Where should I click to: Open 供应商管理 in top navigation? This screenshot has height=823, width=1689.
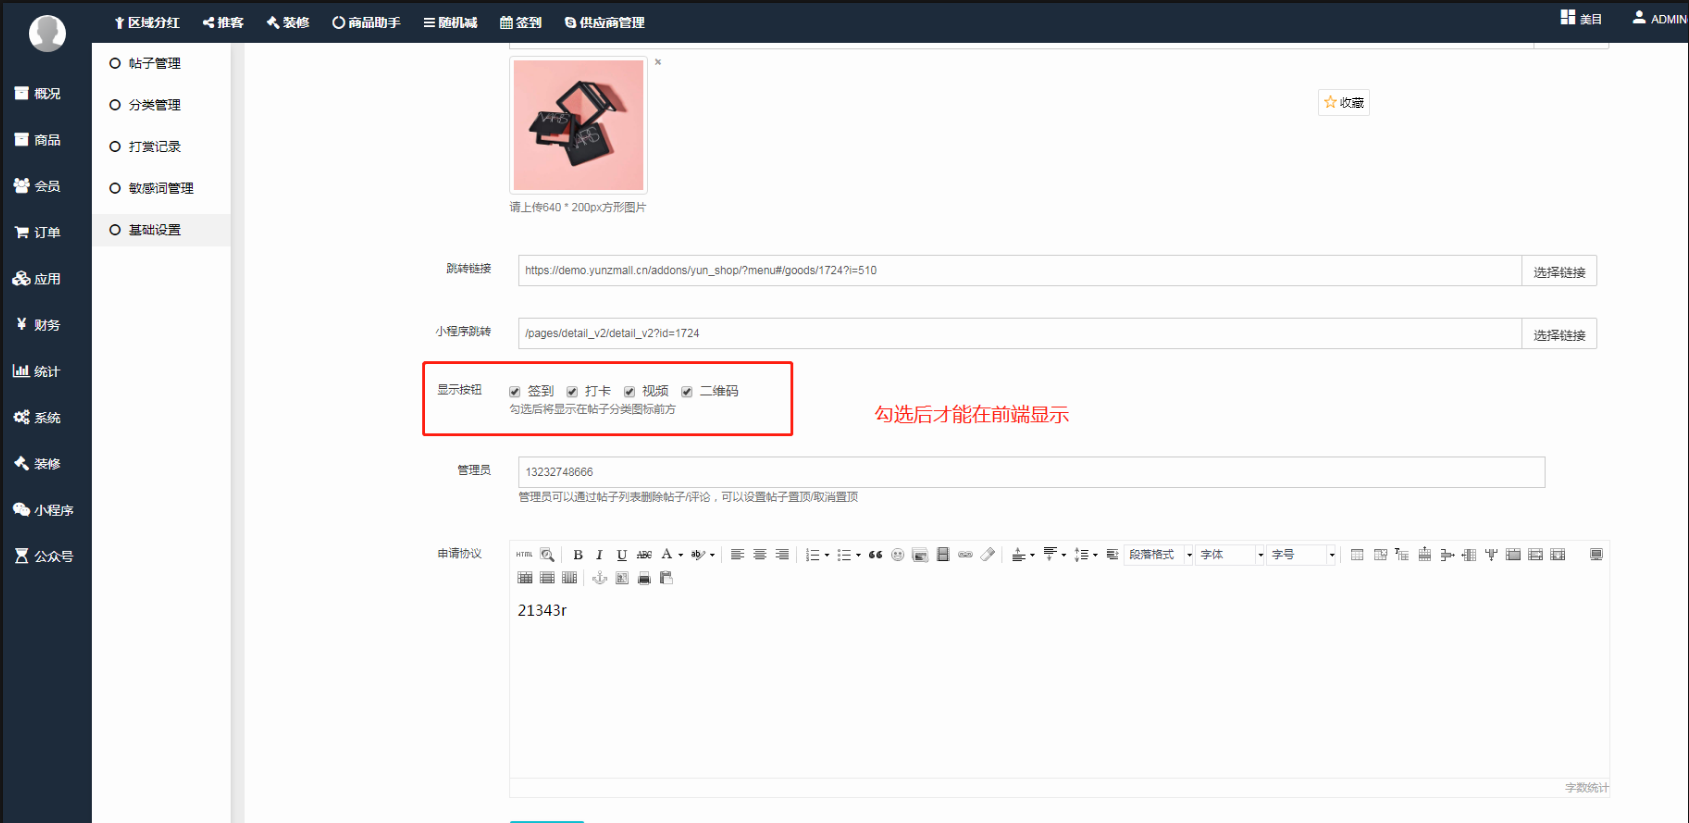pos(605,22)
